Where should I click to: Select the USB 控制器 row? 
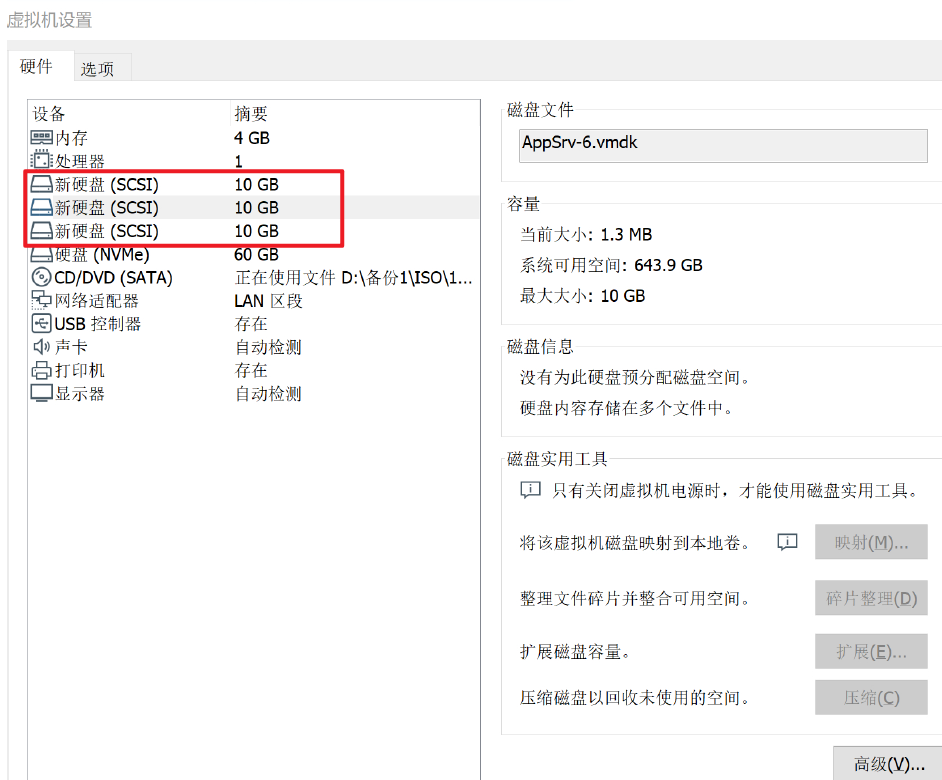[254, 324]
